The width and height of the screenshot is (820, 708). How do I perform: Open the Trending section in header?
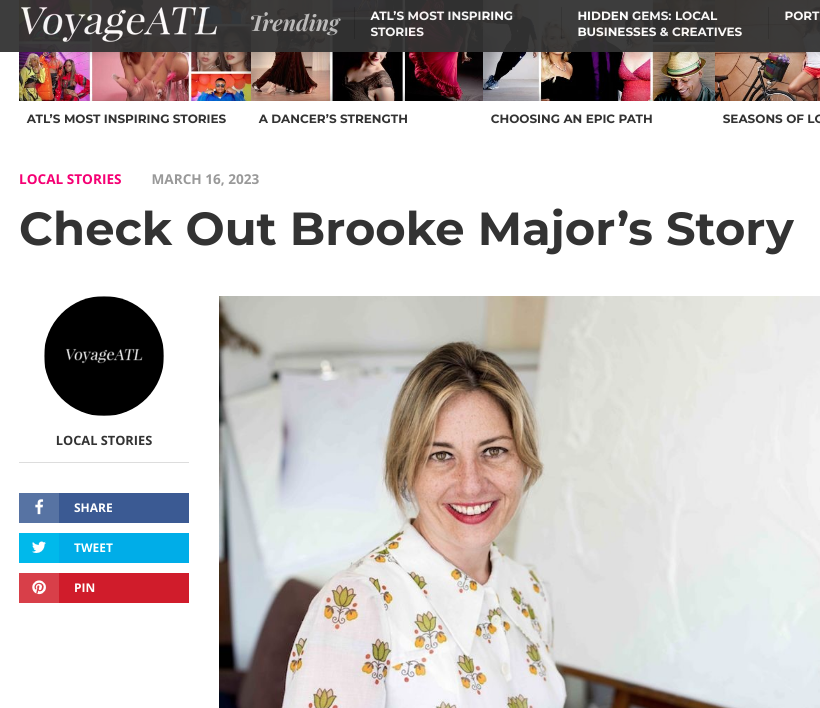point(295,24)
